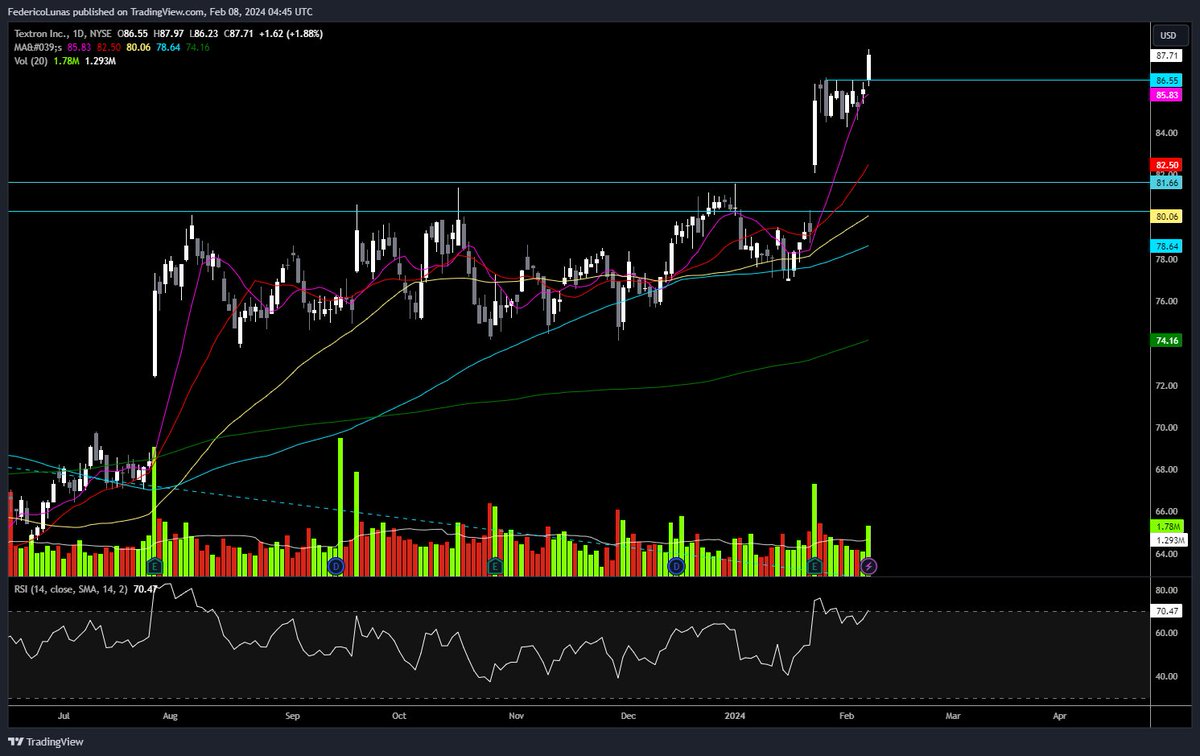Screen dimensions: 1200x756
Task: Click the Apr label on time axis
Action: [1059, 716]
